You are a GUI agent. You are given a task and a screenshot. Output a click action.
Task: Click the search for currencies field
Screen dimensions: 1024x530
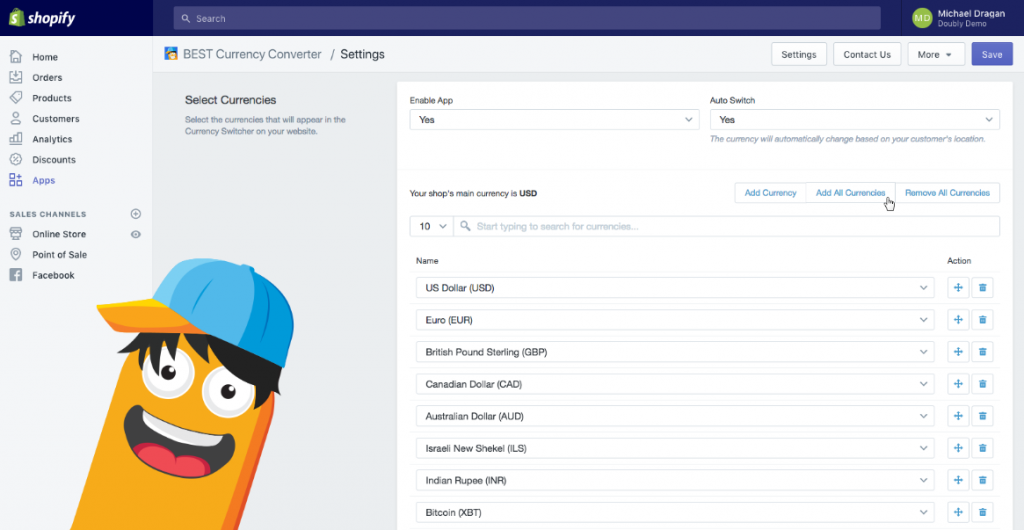[x=726, y=226]
